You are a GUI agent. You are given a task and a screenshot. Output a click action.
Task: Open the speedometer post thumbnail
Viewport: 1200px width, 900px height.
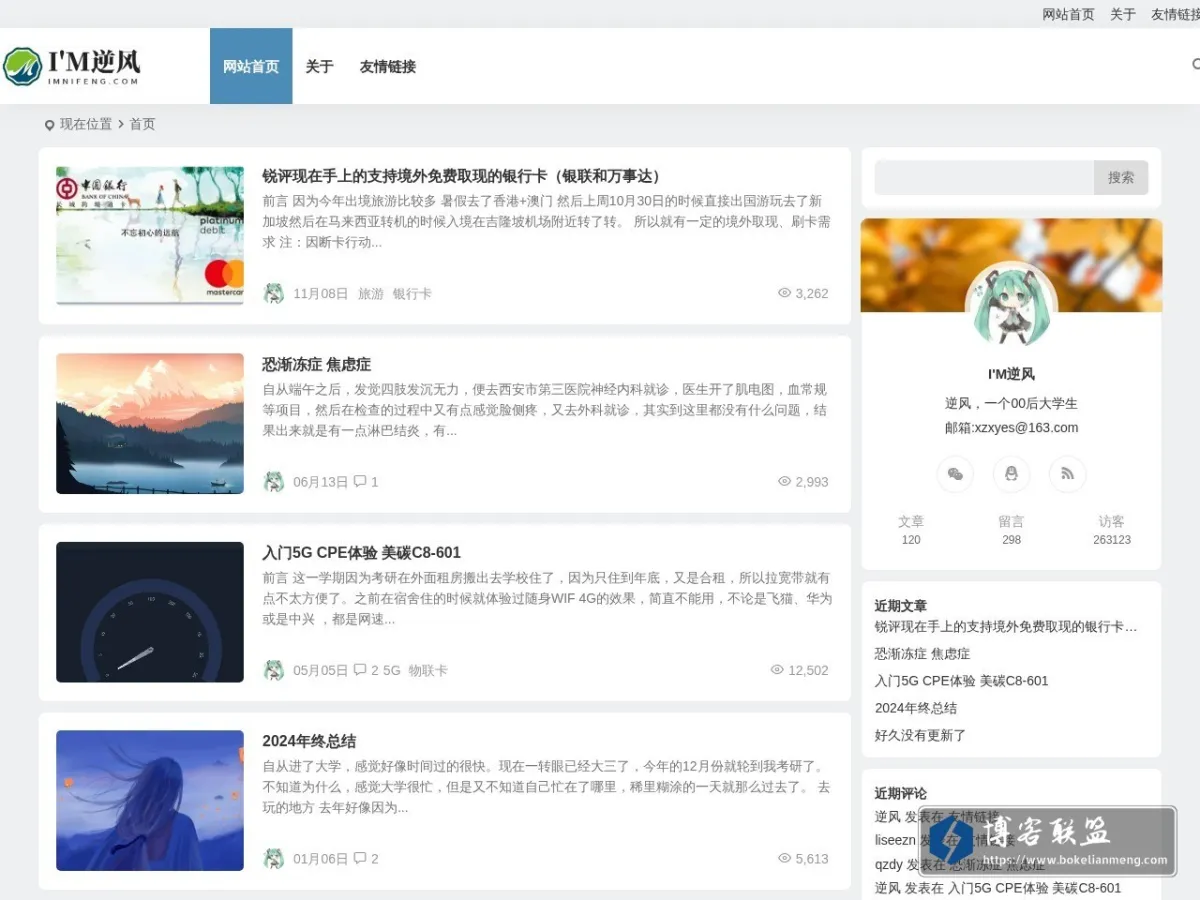click(150, 612)
